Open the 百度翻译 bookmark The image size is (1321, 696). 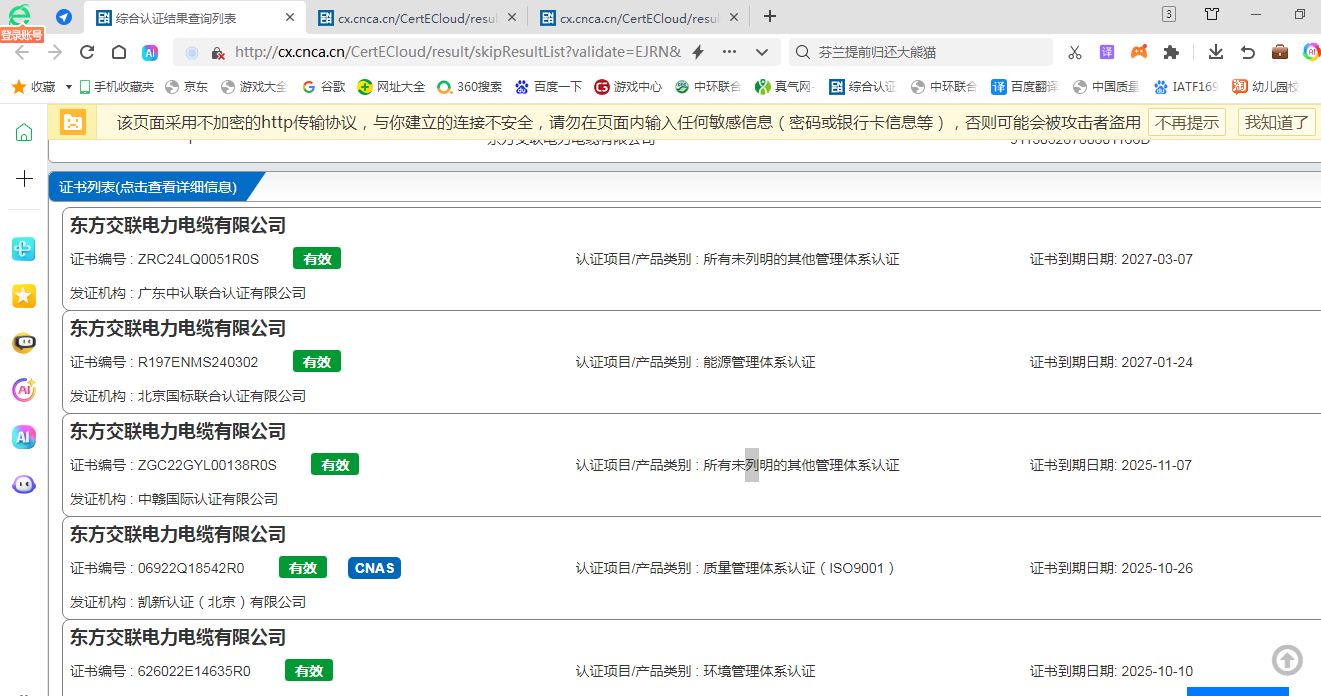coord(1025,87)
